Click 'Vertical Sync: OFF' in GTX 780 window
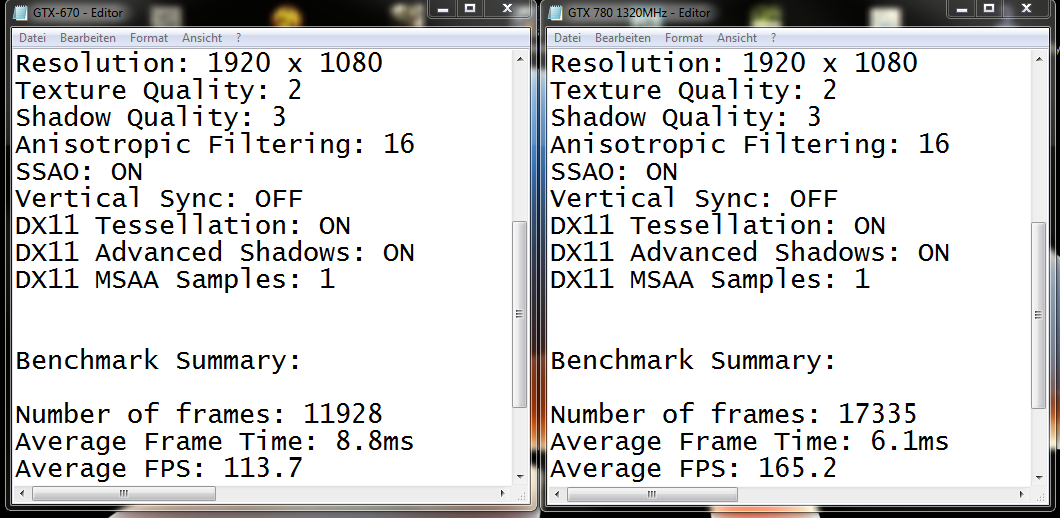The image size is (1060, 518). [x=694, y=199]
